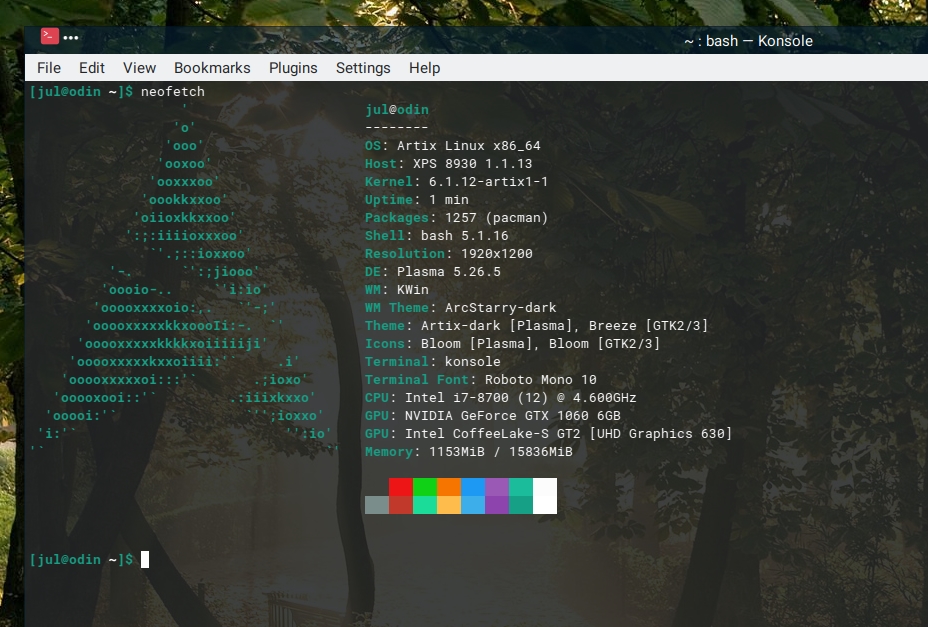Click the "~ : bash — Konsole" window title

coord(748,41)
